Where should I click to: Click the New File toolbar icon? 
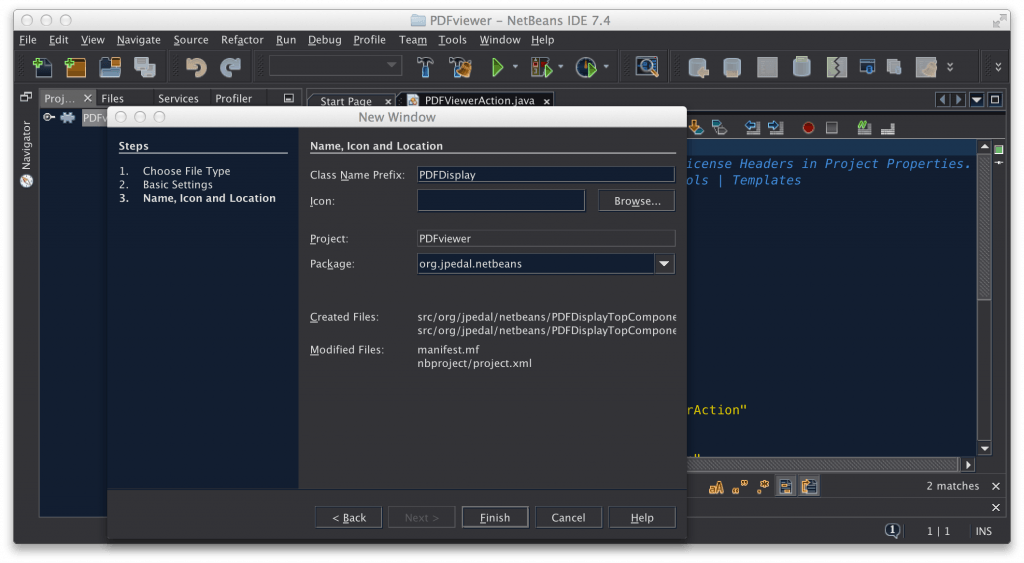42,67
